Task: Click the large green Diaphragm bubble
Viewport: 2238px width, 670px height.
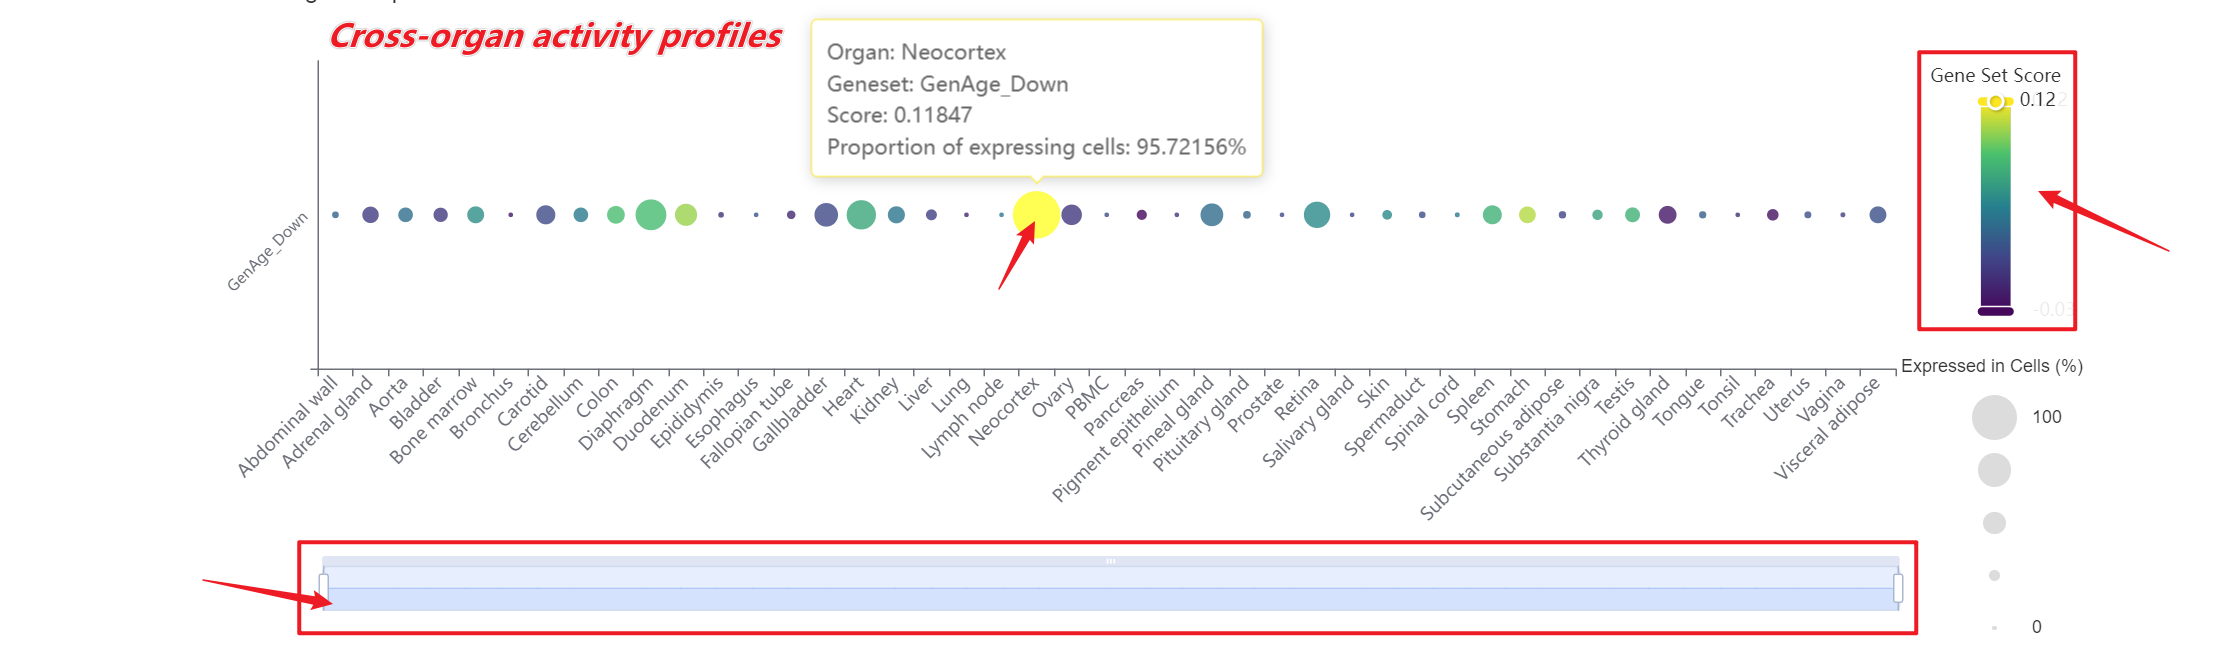Action: (x=651, y=214)
